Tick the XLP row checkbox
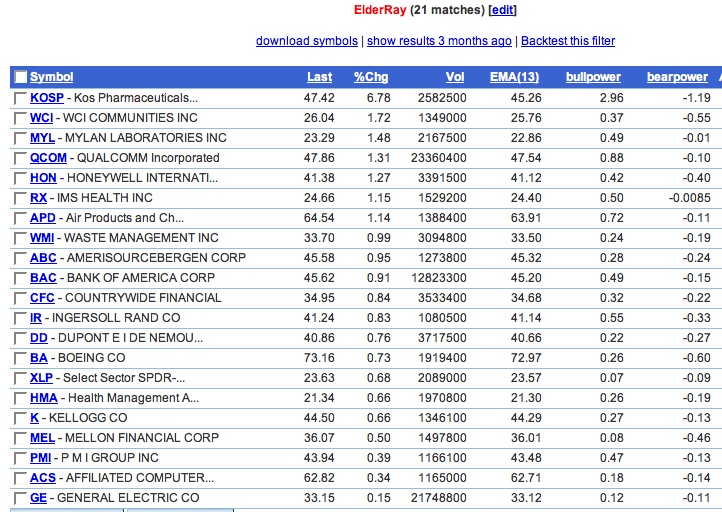The image size is (722, 512). [20, 378]
